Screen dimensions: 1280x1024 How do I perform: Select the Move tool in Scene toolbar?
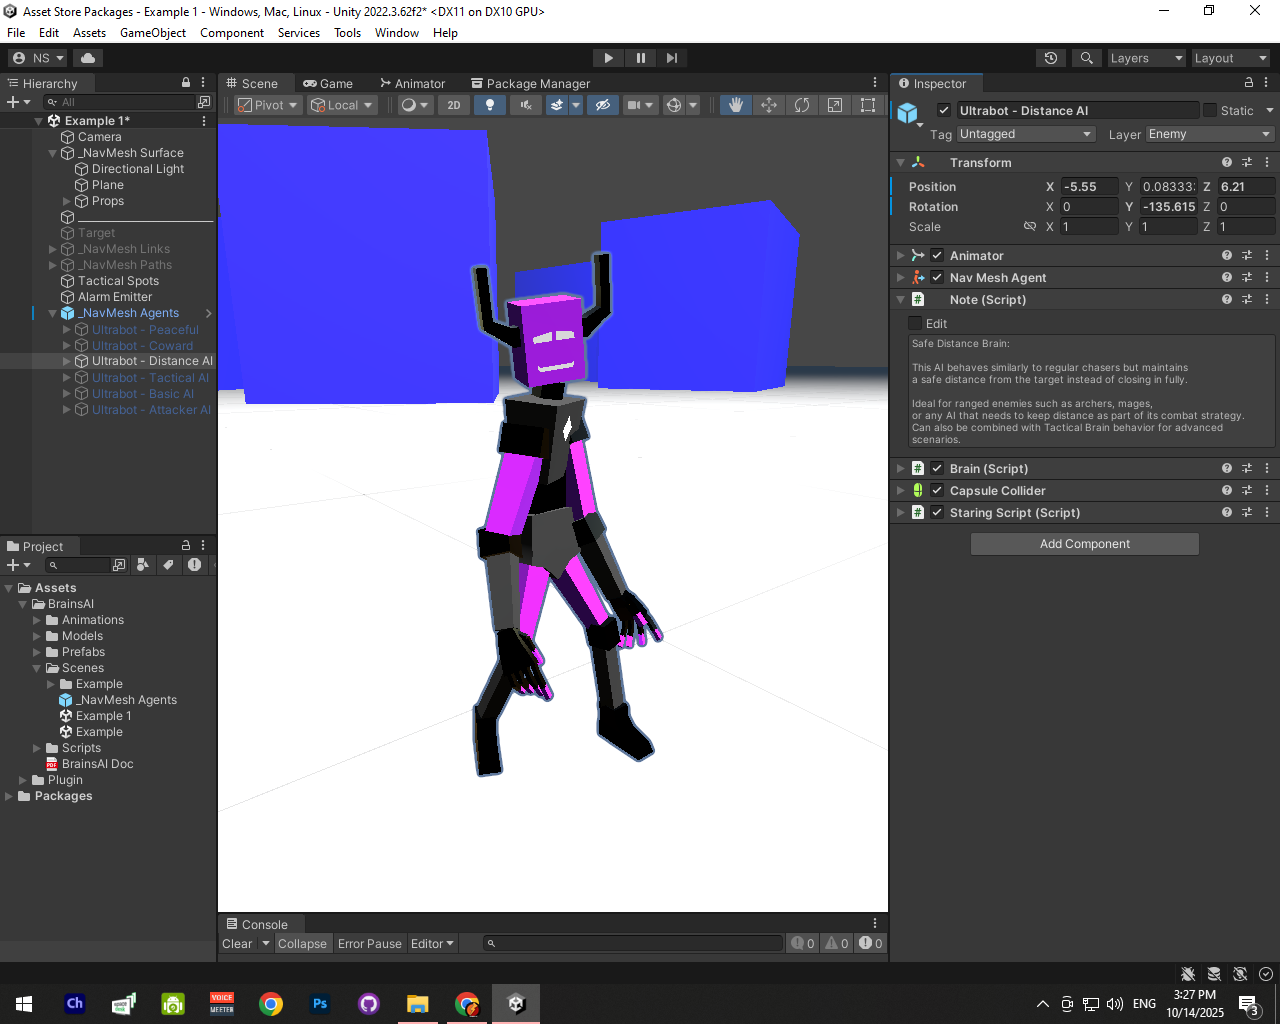click(769, 105)
